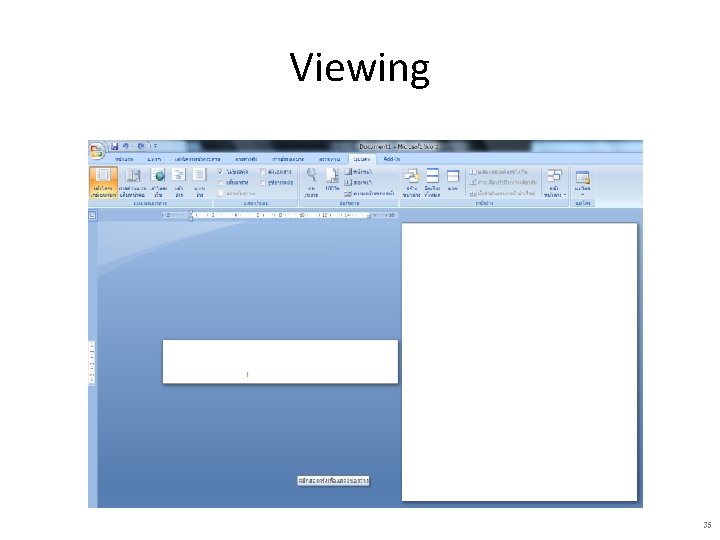Open the round Office button menu
The width and height of the screenshot is (720, 540).
click(x=97, y=151)
